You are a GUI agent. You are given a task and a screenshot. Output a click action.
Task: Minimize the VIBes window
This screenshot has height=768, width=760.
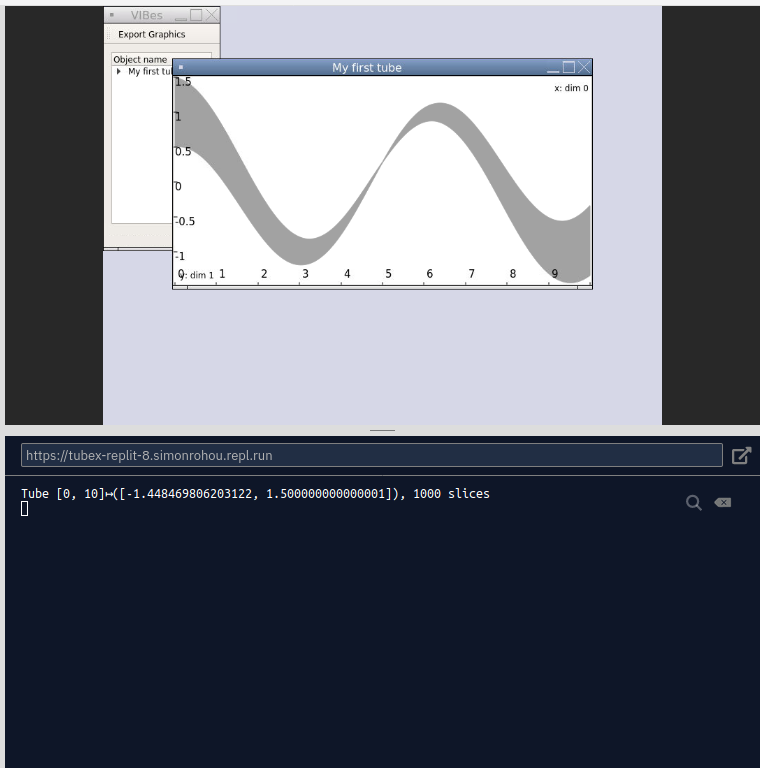click(x=180, y=16)
